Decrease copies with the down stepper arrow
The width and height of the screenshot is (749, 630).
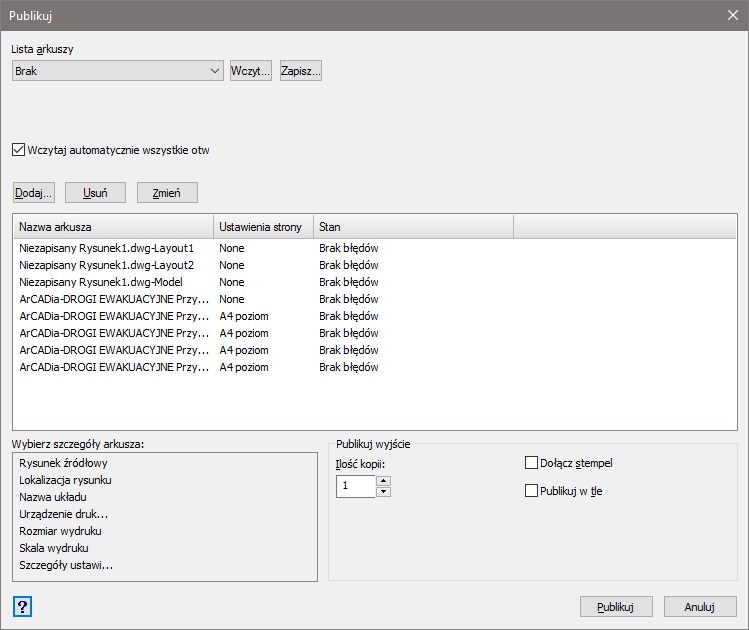pos(383,492)
